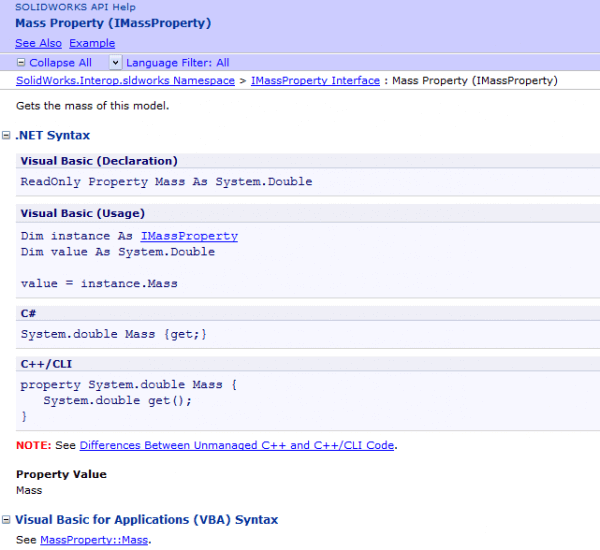Click Collapse All text
This screenshot has height=550, width=600.
pyautogui.click(x=60, y=63)
